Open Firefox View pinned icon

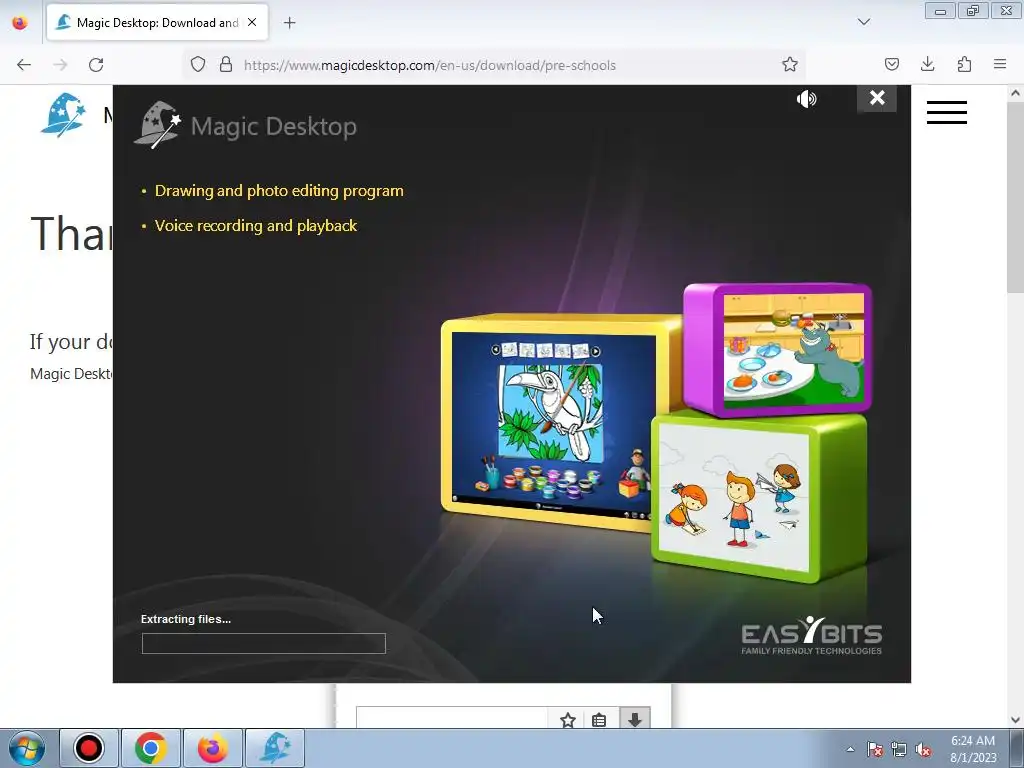coord(20,22)
